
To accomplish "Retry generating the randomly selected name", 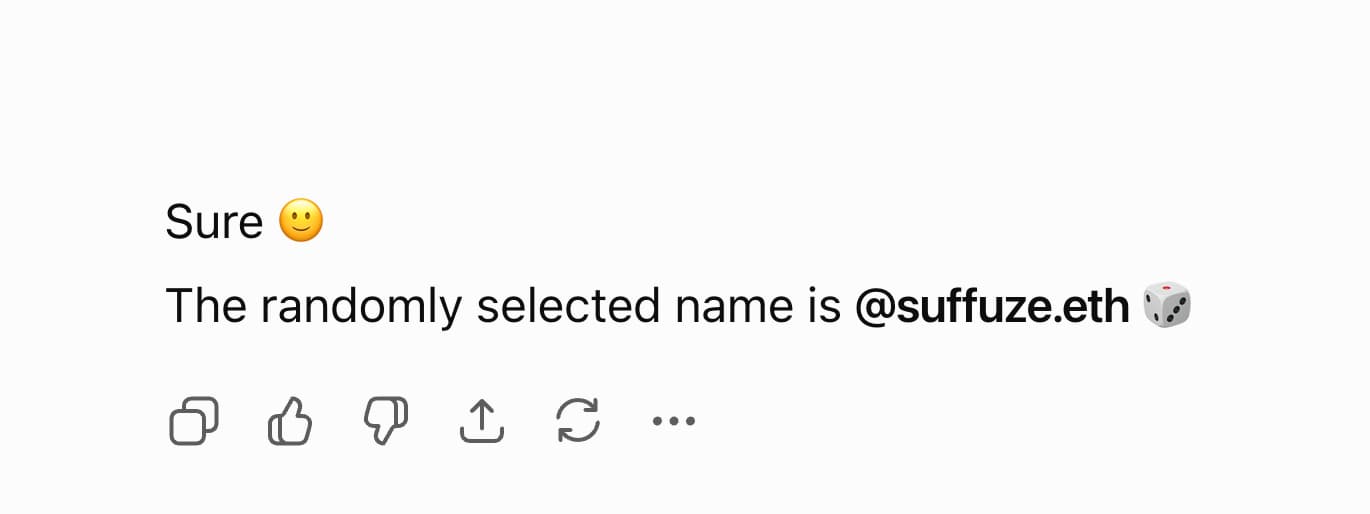I will tap(578, 421).
